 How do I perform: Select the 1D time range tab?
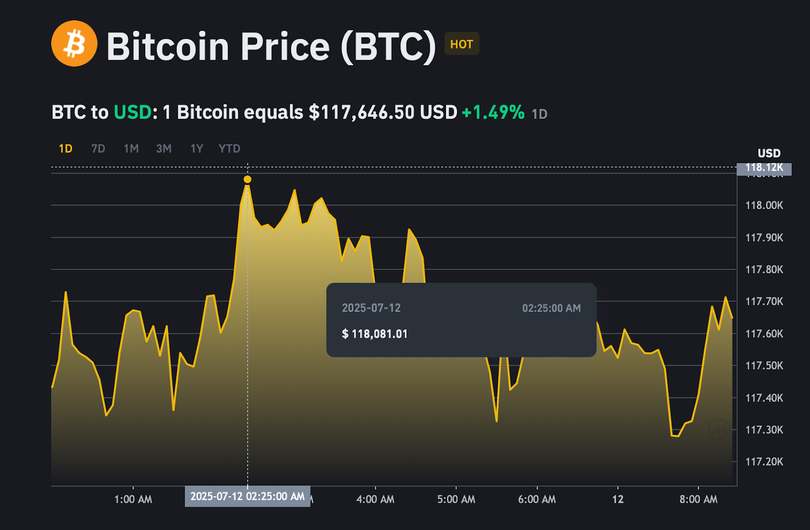coord(66,149)
